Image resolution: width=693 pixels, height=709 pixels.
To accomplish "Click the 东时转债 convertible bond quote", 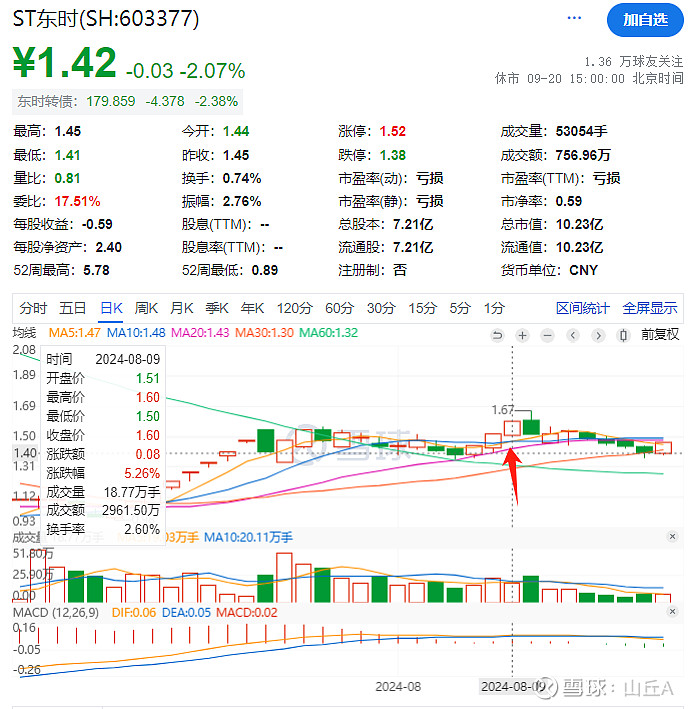I will [x=127, y=101].
